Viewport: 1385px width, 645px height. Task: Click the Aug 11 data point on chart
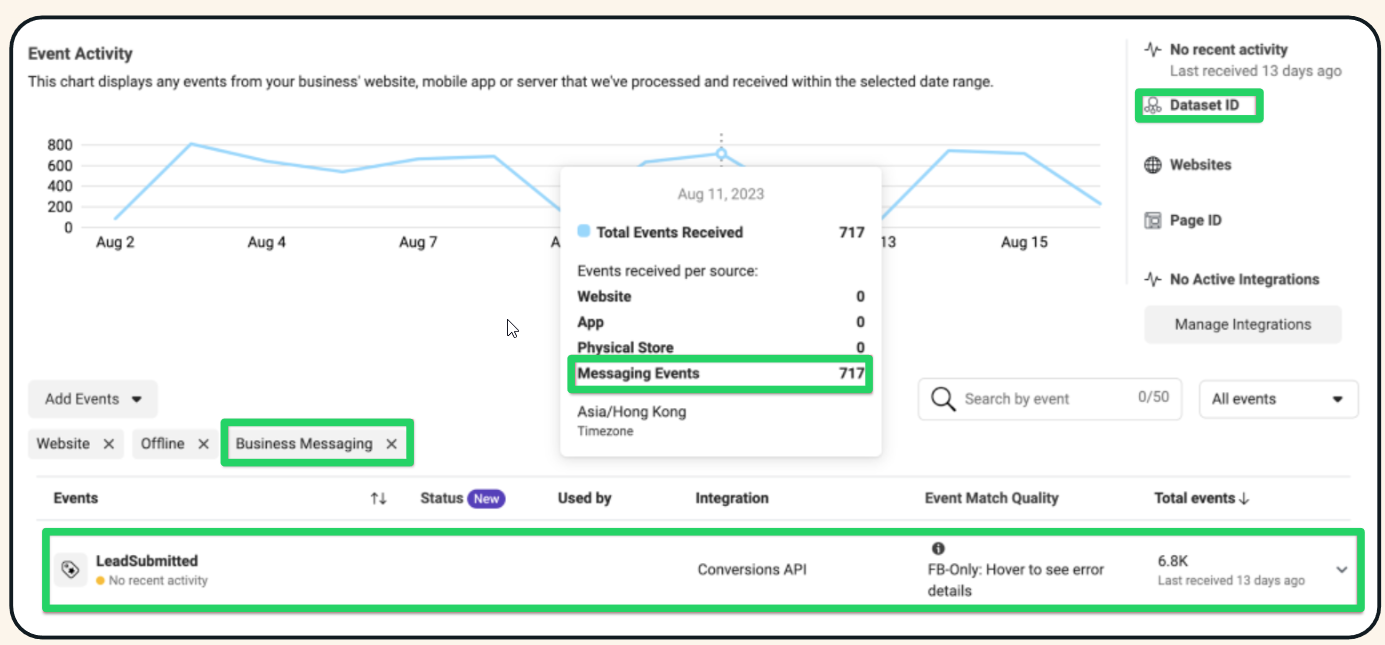pyautogui.click(x=721, y=153)
